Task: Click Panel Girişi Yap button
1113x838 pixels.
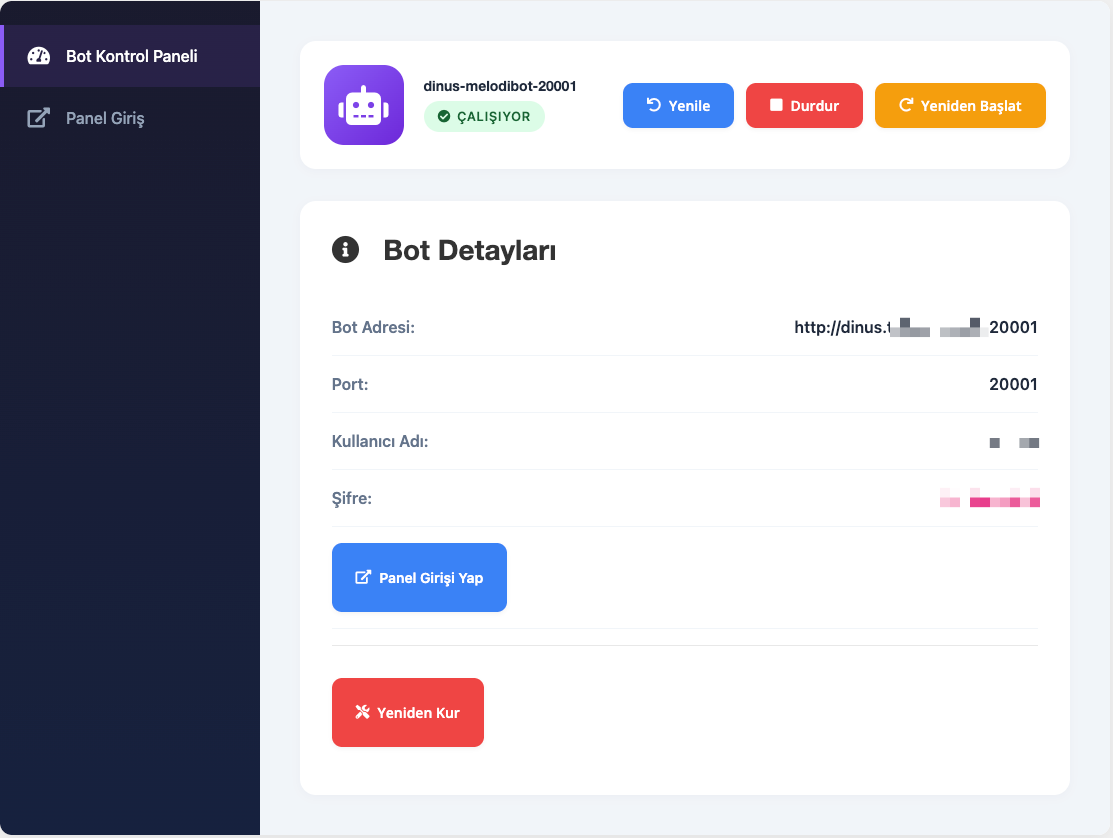Action: pos(419,578)
